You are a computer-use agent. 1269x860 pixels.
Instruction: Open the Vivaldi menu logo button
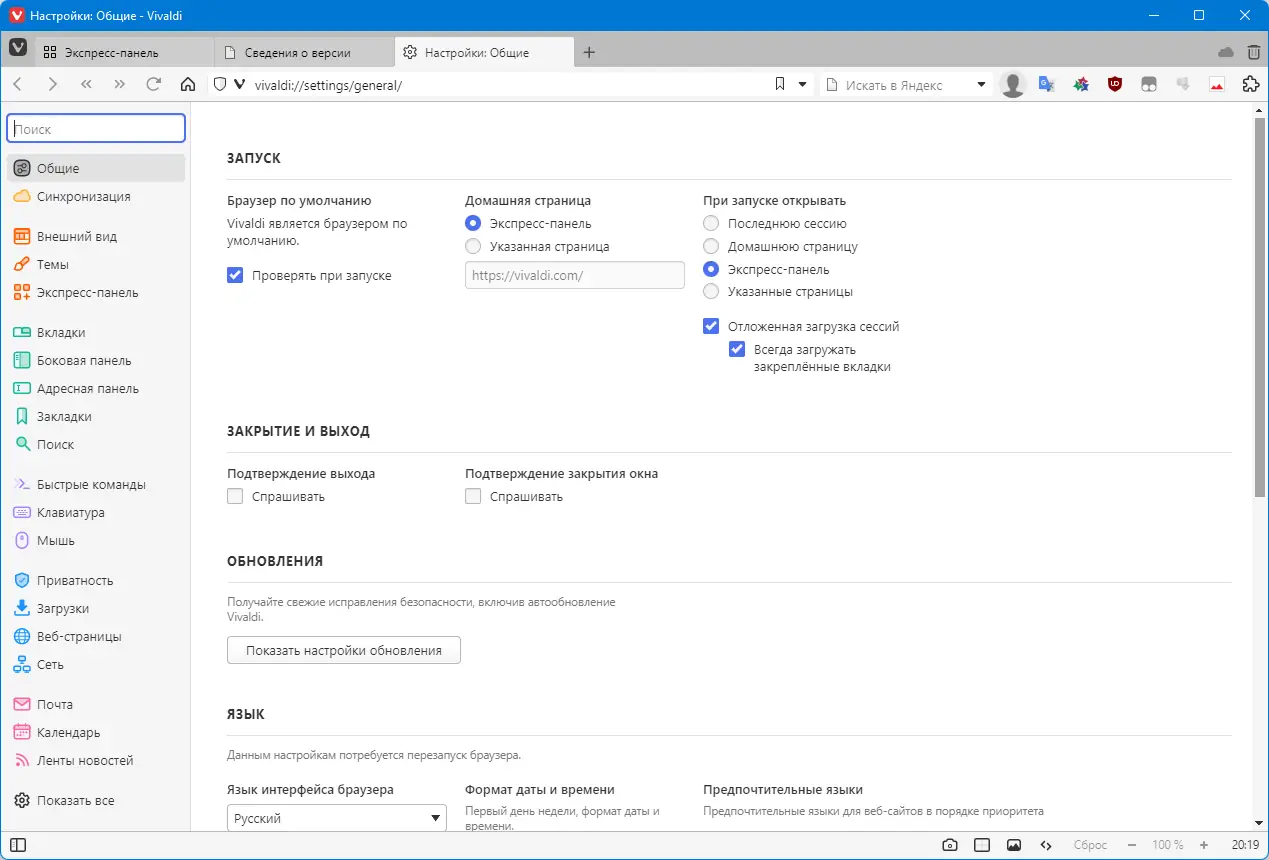18,48
